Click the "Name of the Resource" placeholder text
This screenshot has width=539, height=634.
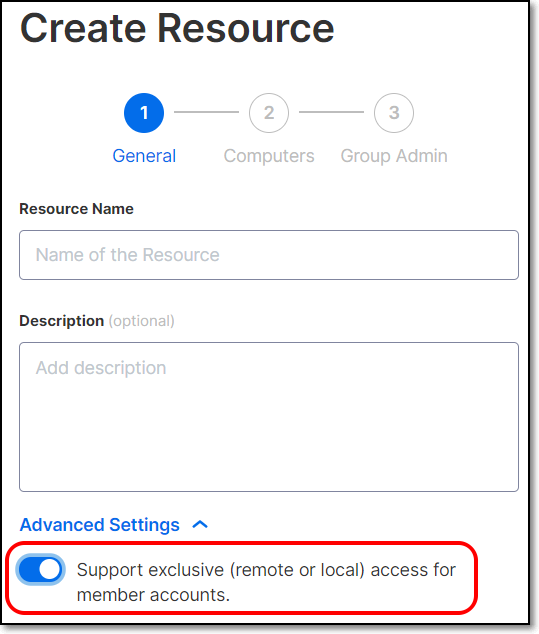[x=127, y=255]
